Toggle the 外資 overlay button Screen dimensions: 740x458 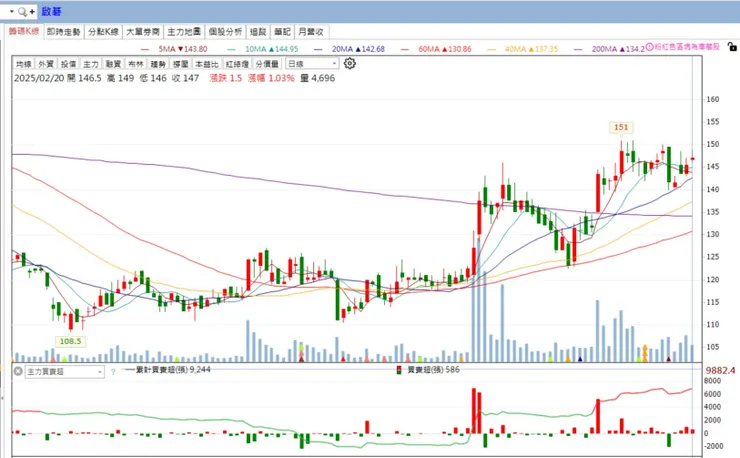pyautogui.click(x=46, y=64)
